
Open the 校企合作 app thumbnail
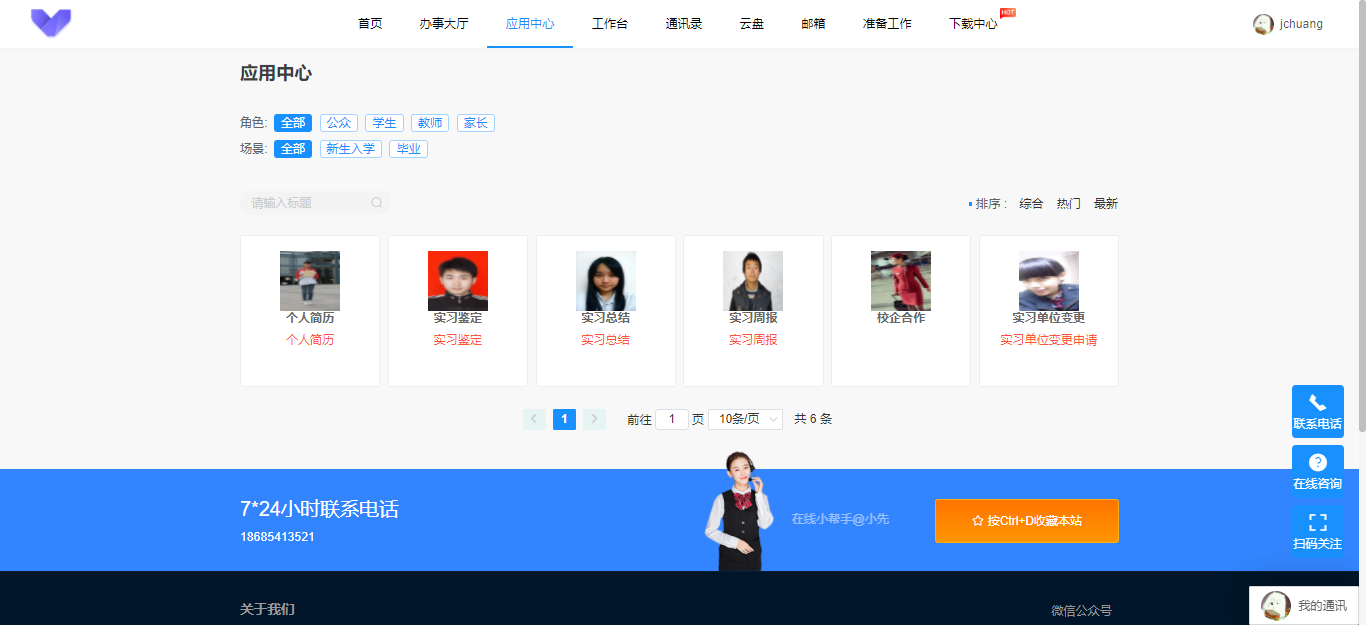[x=901, y=281]
